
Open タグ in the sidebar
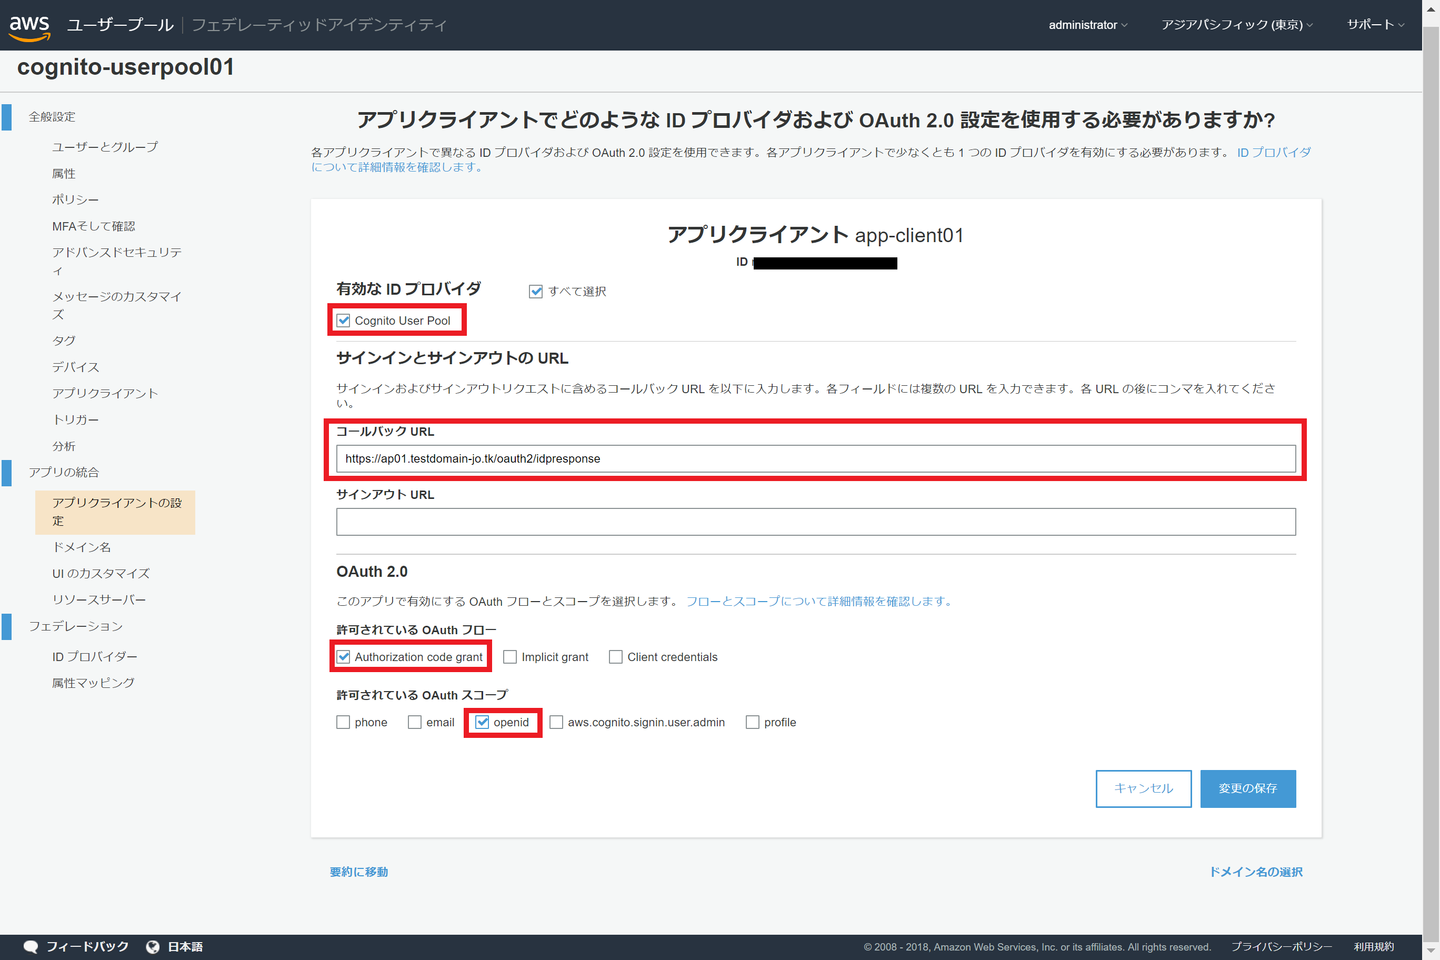pos(64,341)
